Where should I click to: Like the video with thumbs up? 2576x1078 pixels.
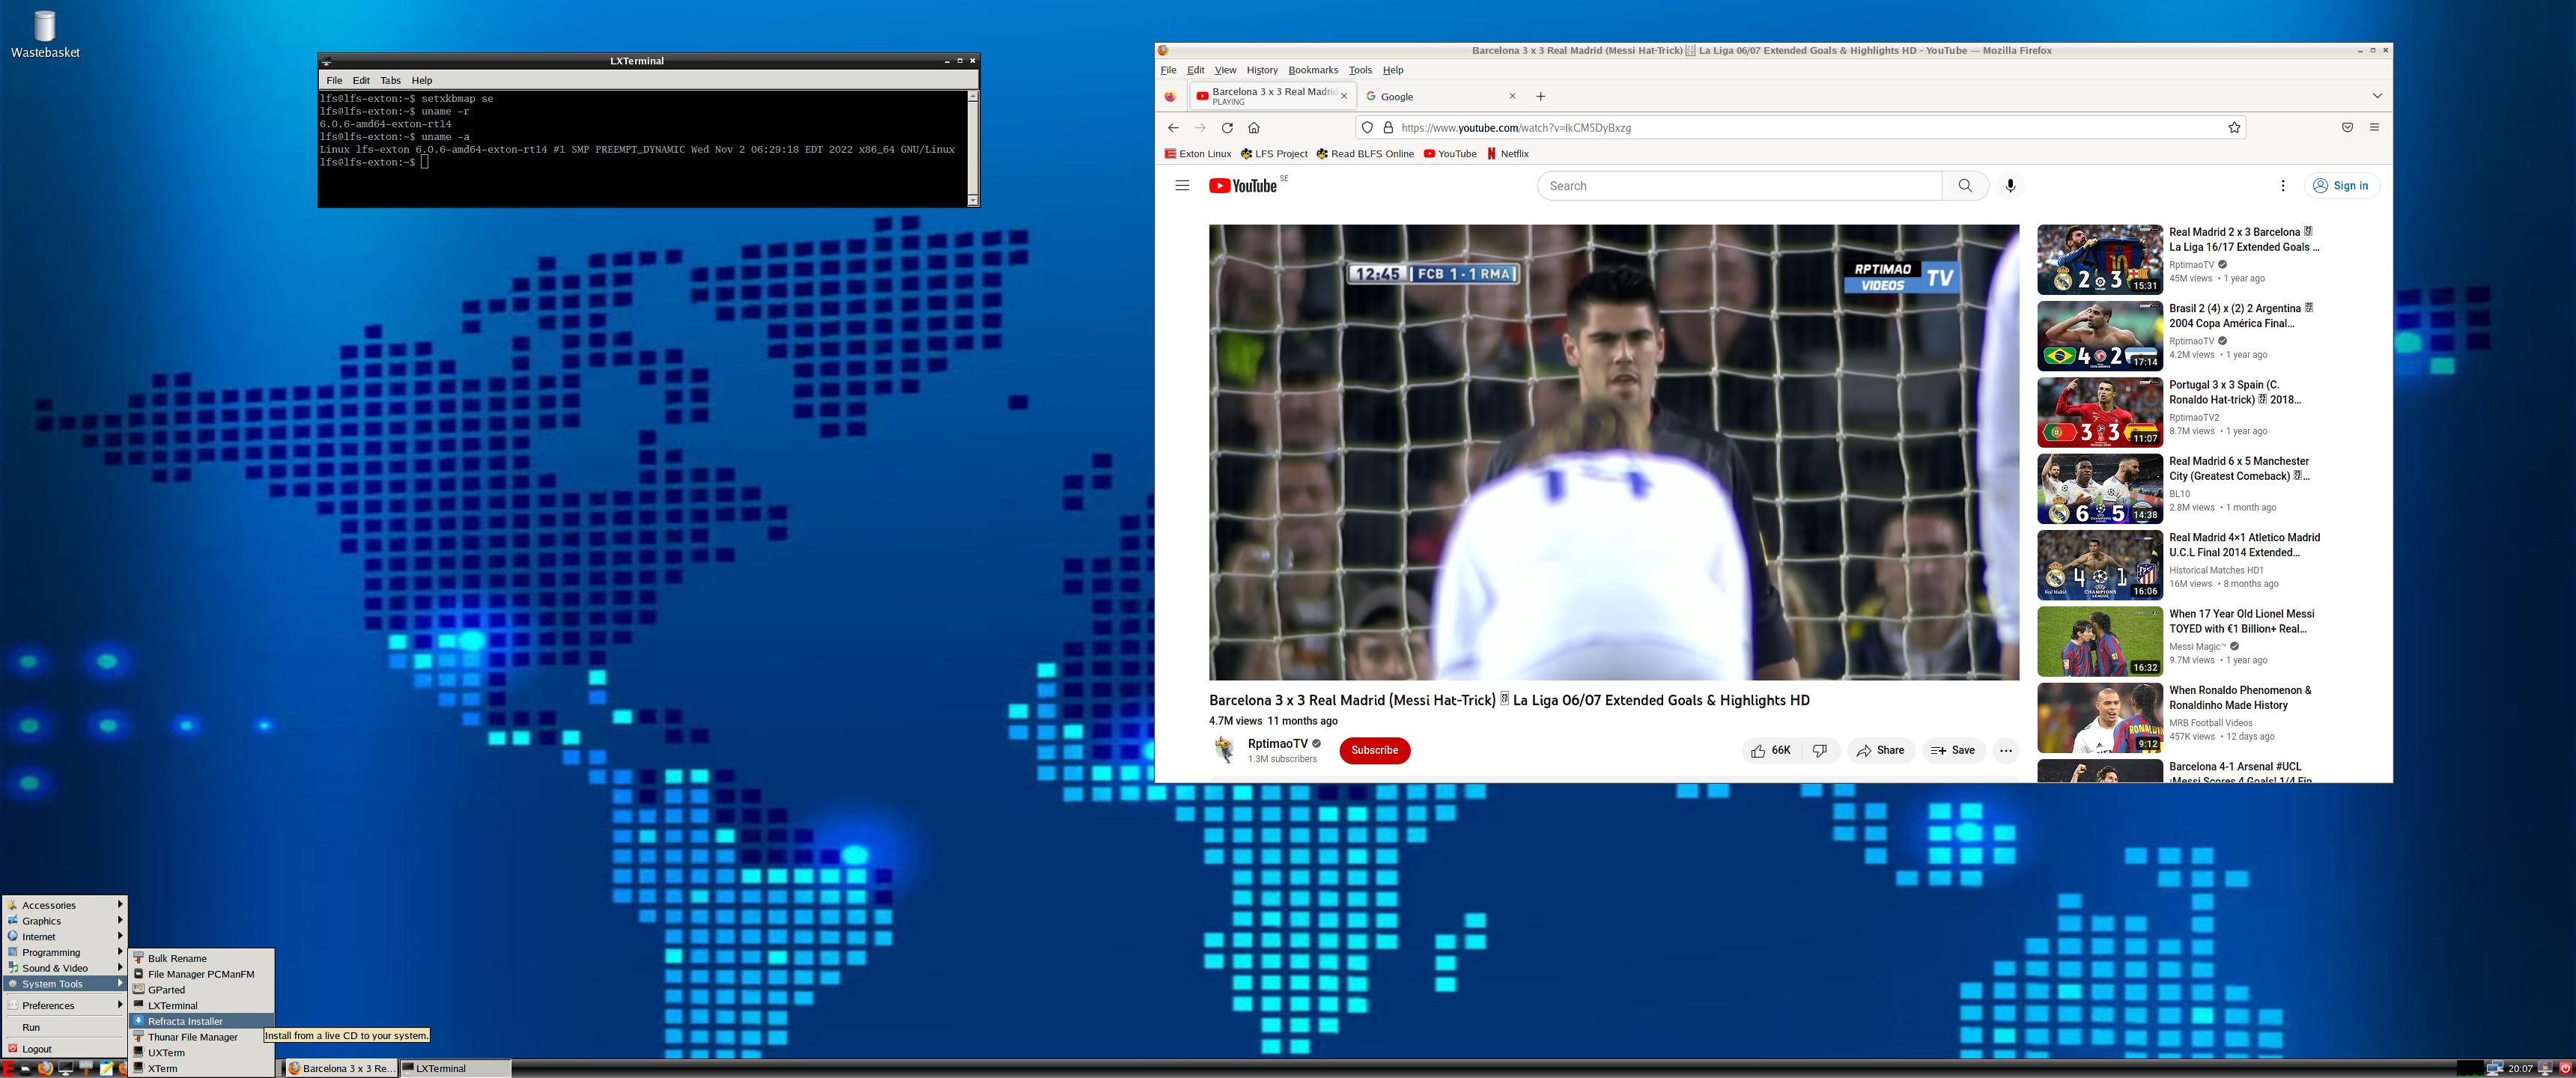coord(1770,750)
